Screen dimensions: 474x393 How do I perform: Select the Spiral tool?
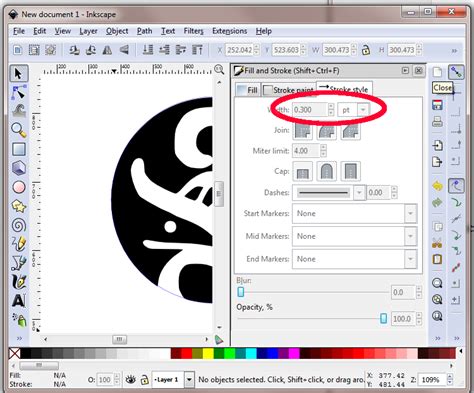pyautogui.click(x=19, y=225)
